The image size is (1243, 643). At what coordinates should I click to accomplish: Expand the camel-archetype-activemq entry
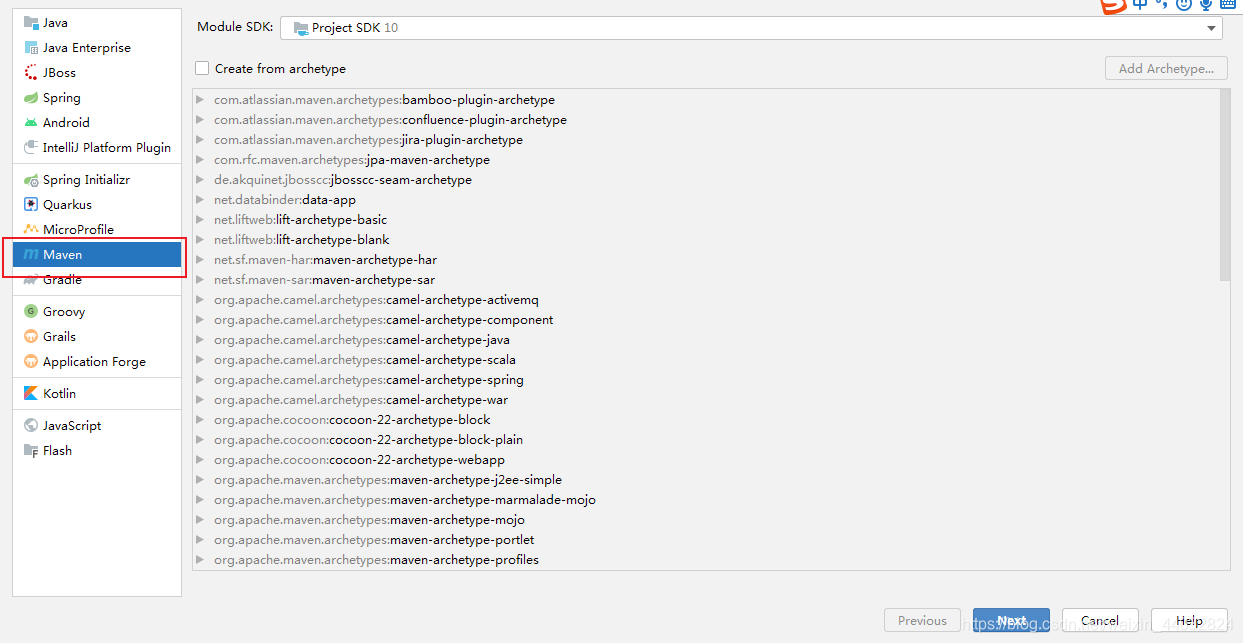pos(201,300)
